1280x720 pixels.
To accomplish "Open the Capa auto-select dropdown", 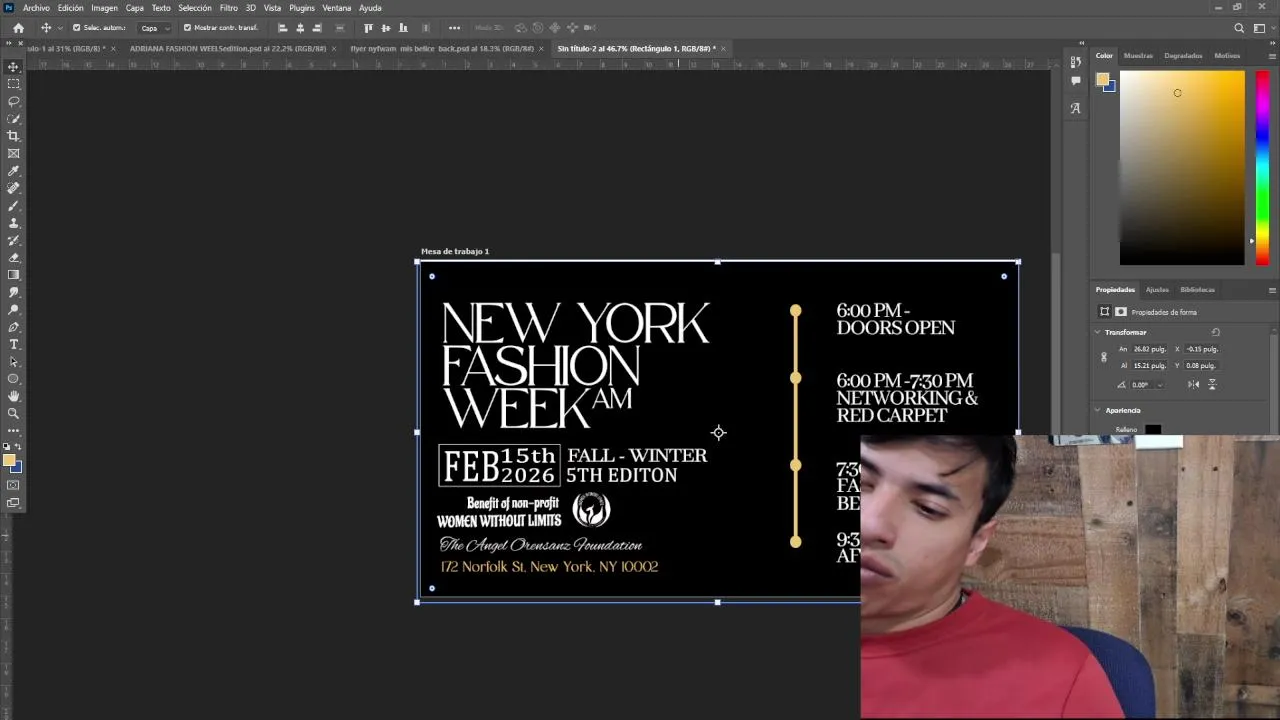I will [154, 28].
